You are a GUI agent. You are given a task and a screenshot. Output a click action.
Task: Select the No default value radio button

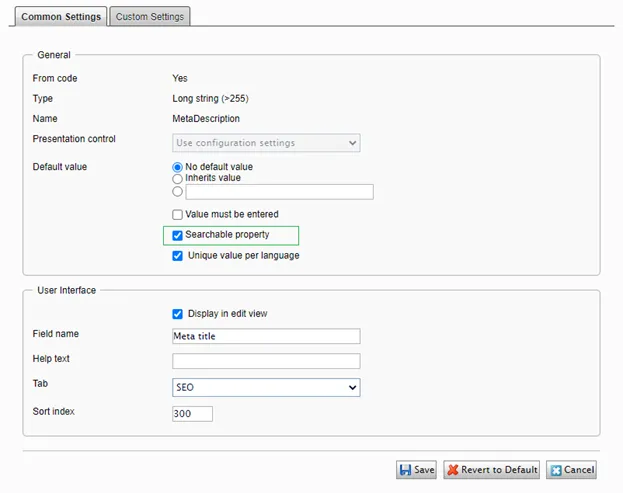[x=178, y=167]
